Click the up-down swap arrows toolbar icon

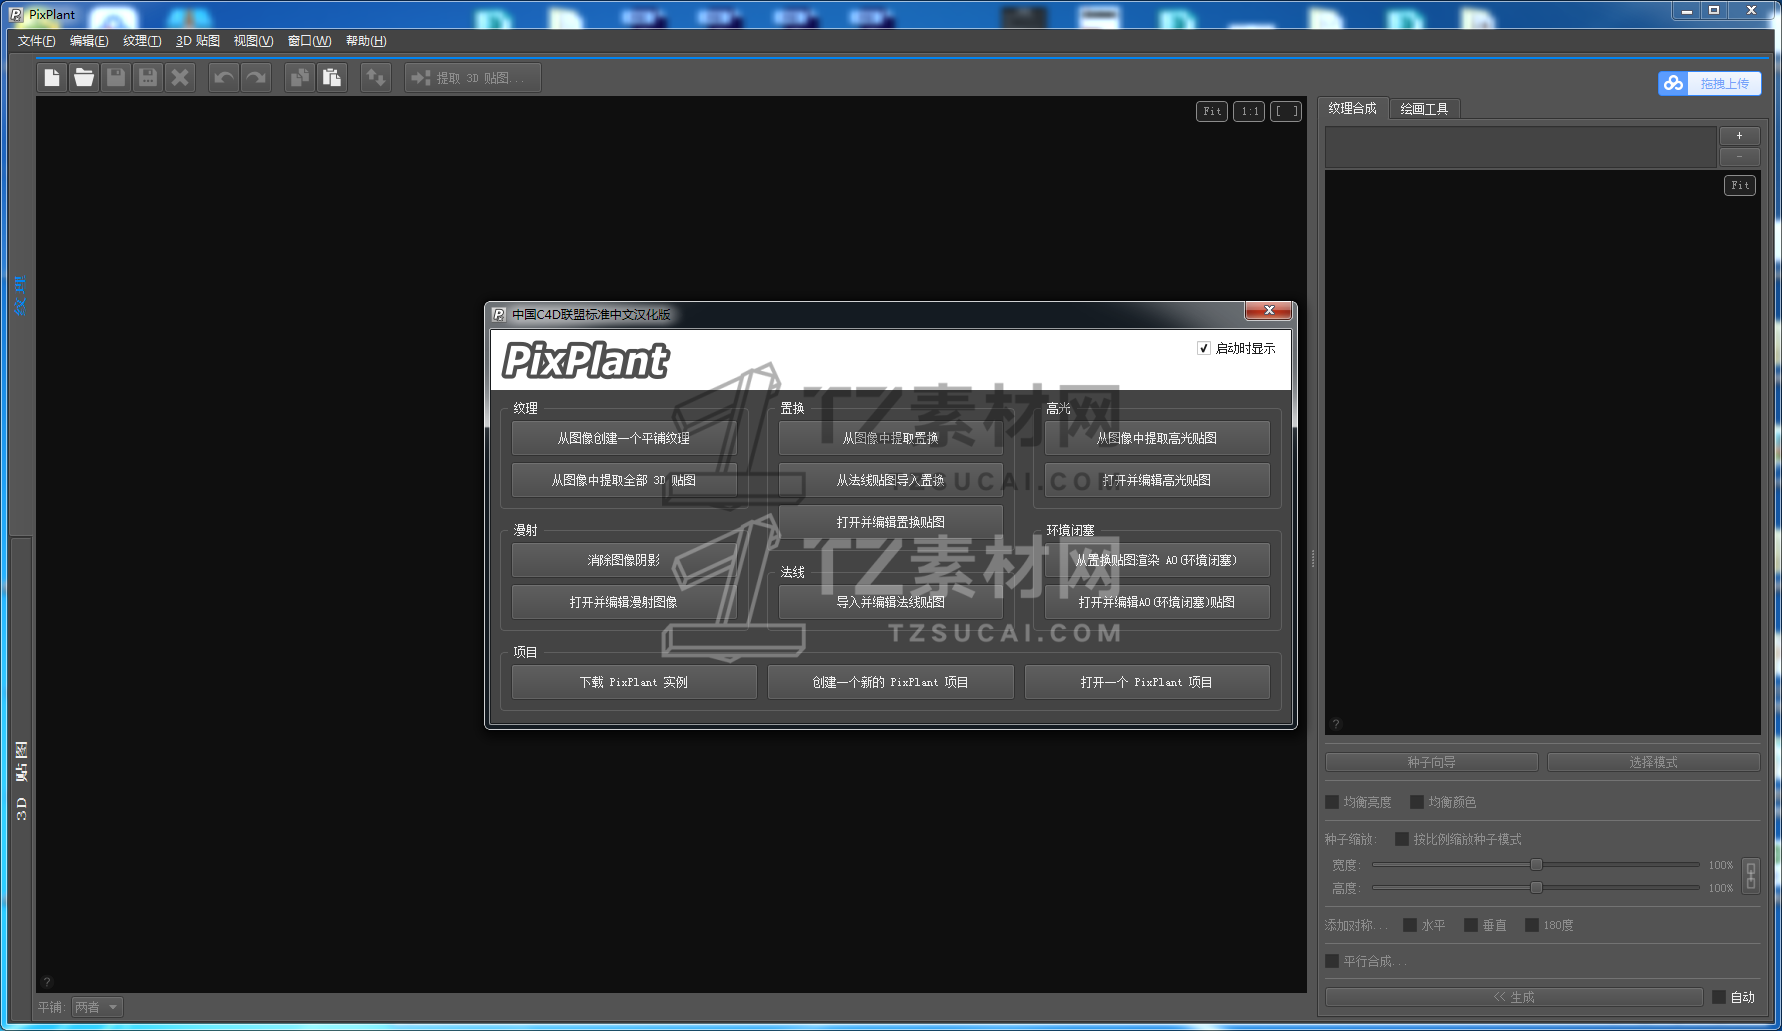[x=376, y=77]
